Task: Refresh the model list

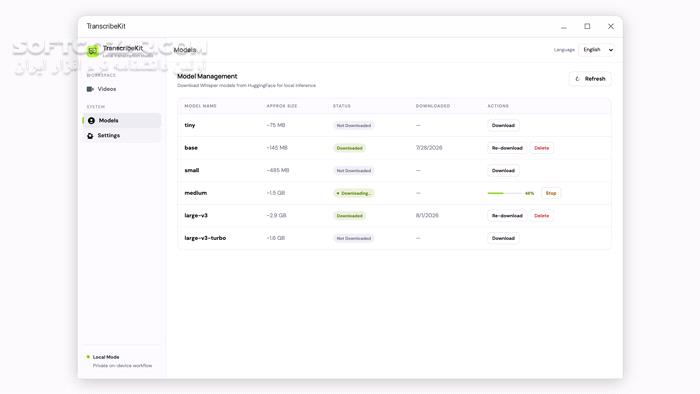Action: (x=590, y=79)
